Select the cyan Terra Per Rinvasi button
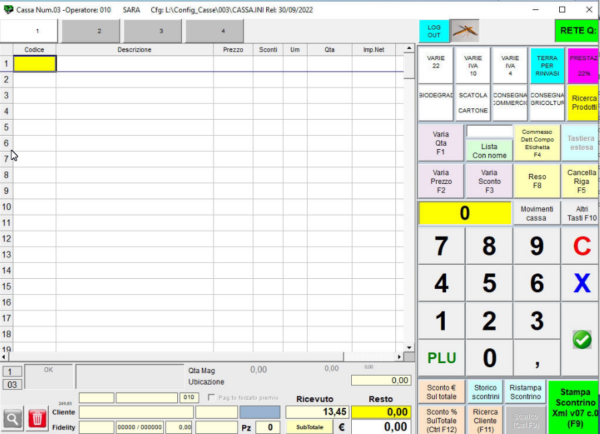Viewport: 600px width, 434px height. pos(546,65)
